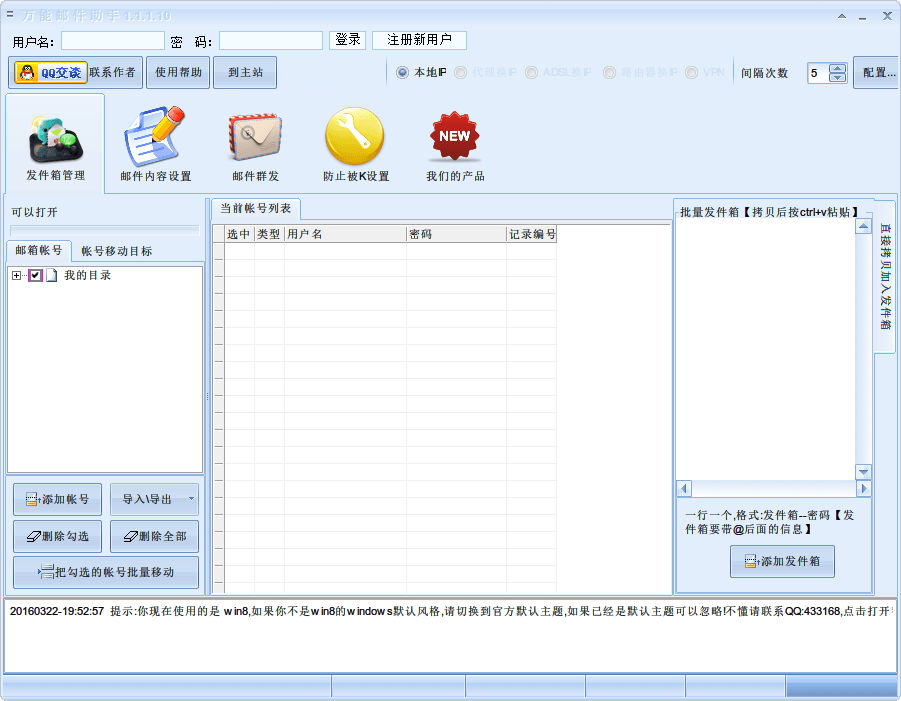
Task: Click the 登录 button
Action: tap(348, 40)
